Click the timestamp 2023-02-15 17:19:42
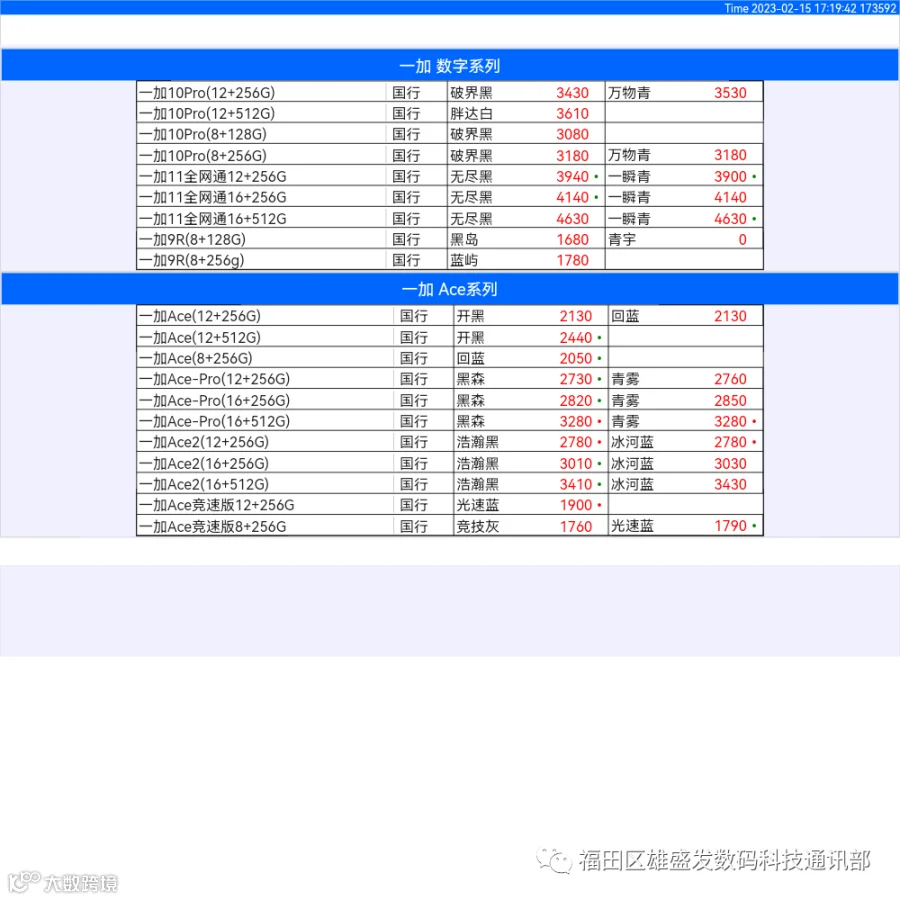The image size is (900, 900). [804, 8]
